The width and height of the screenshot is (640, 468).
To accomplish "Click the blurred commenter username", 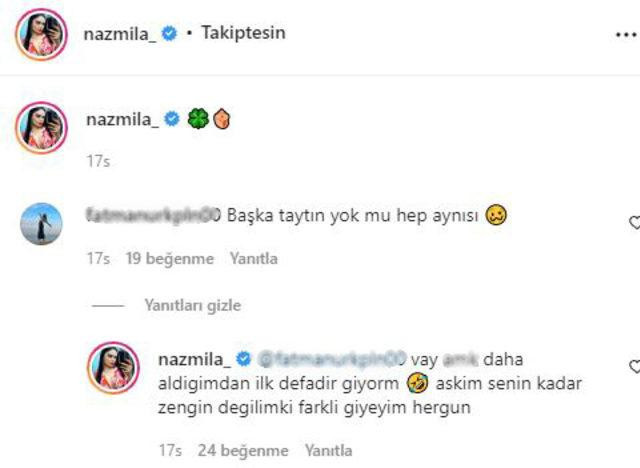I will tap(153, 214).
